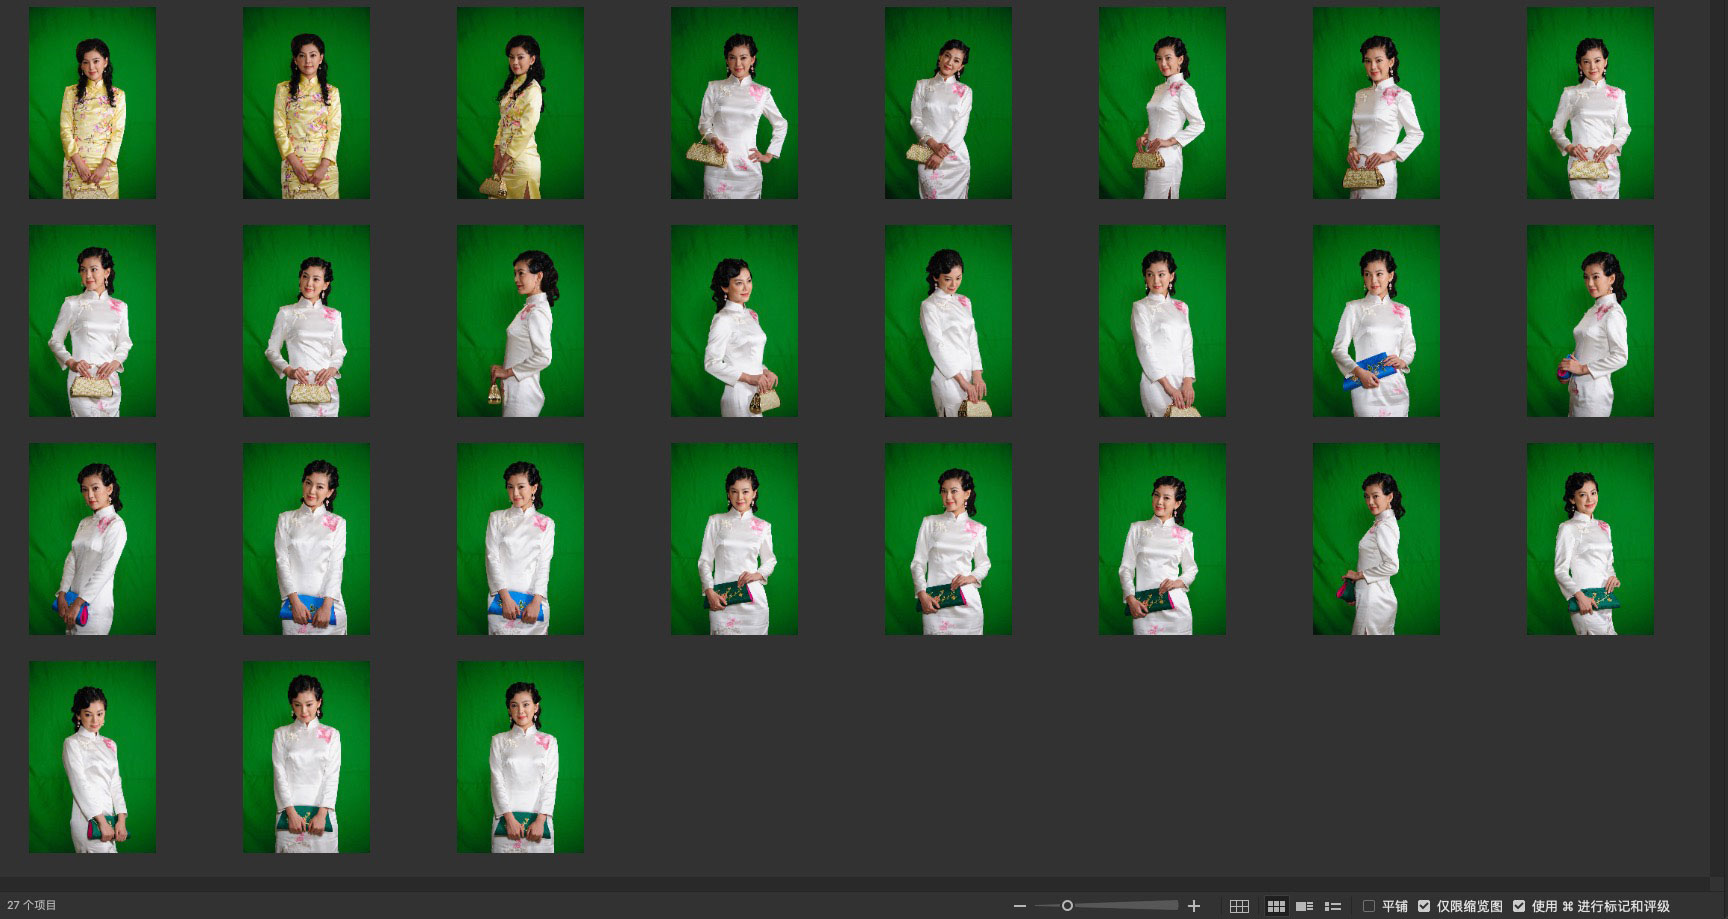
Task: Select the yellow dress side-profile photo
Action: click(520, 103)
